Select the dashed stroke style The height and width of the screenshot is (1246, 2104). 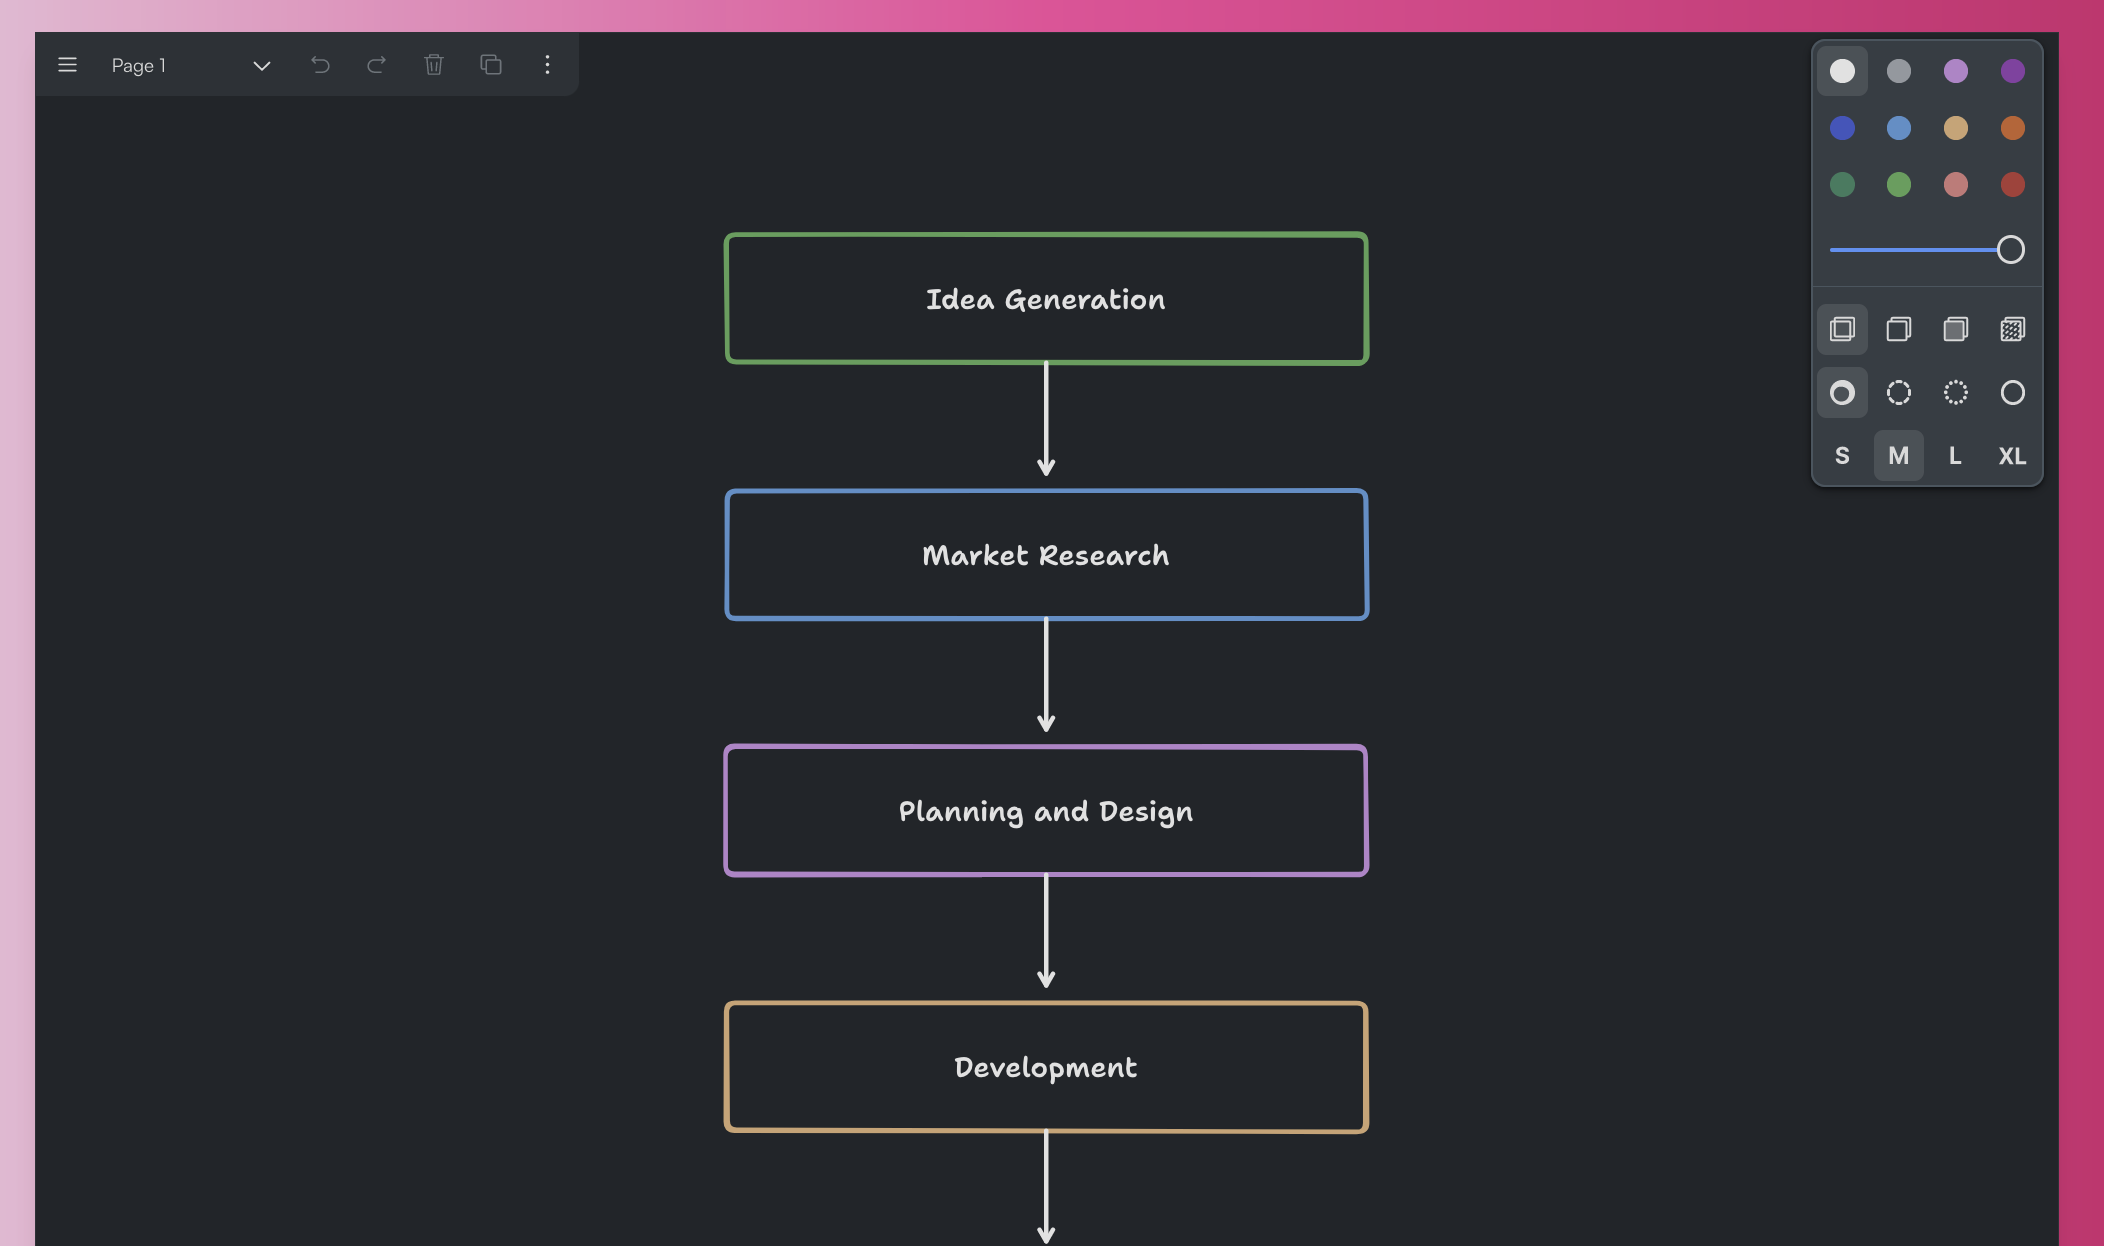click(1898, 392)
